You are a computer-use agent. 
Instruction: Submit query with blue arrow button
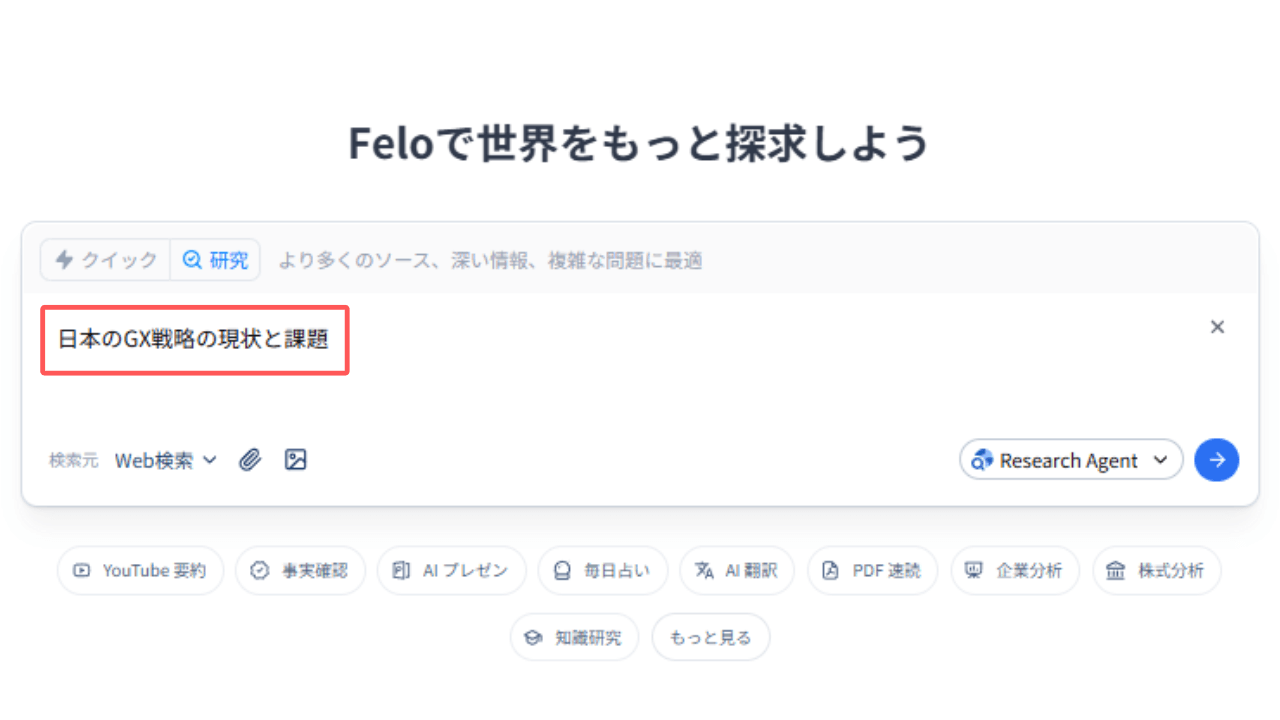(x=1217, y=460)
